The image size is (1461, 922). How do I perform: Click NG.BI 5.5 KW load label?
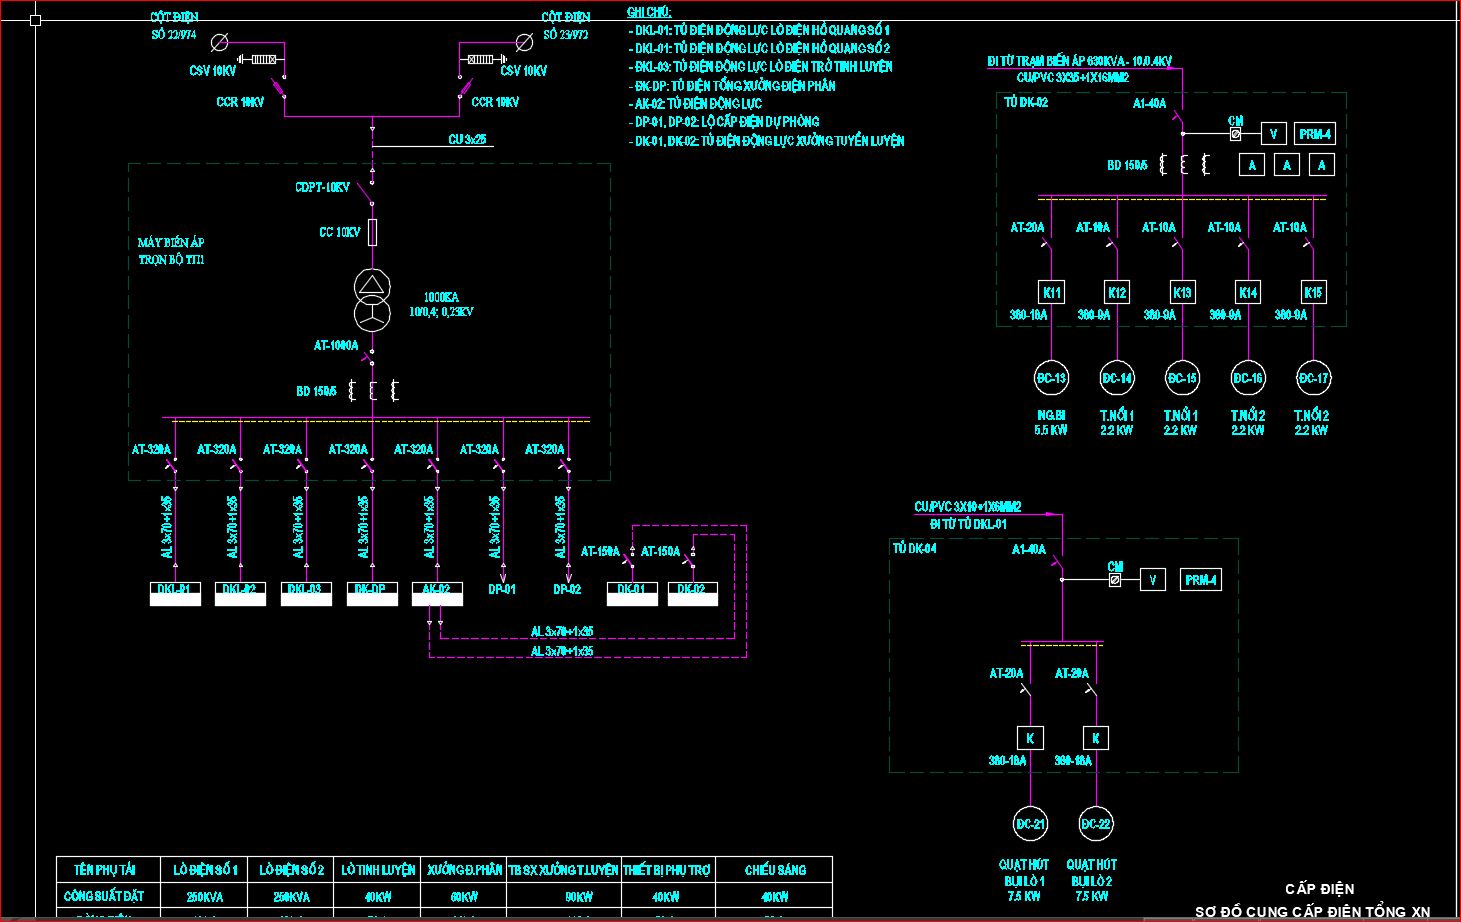(1051, 422)
